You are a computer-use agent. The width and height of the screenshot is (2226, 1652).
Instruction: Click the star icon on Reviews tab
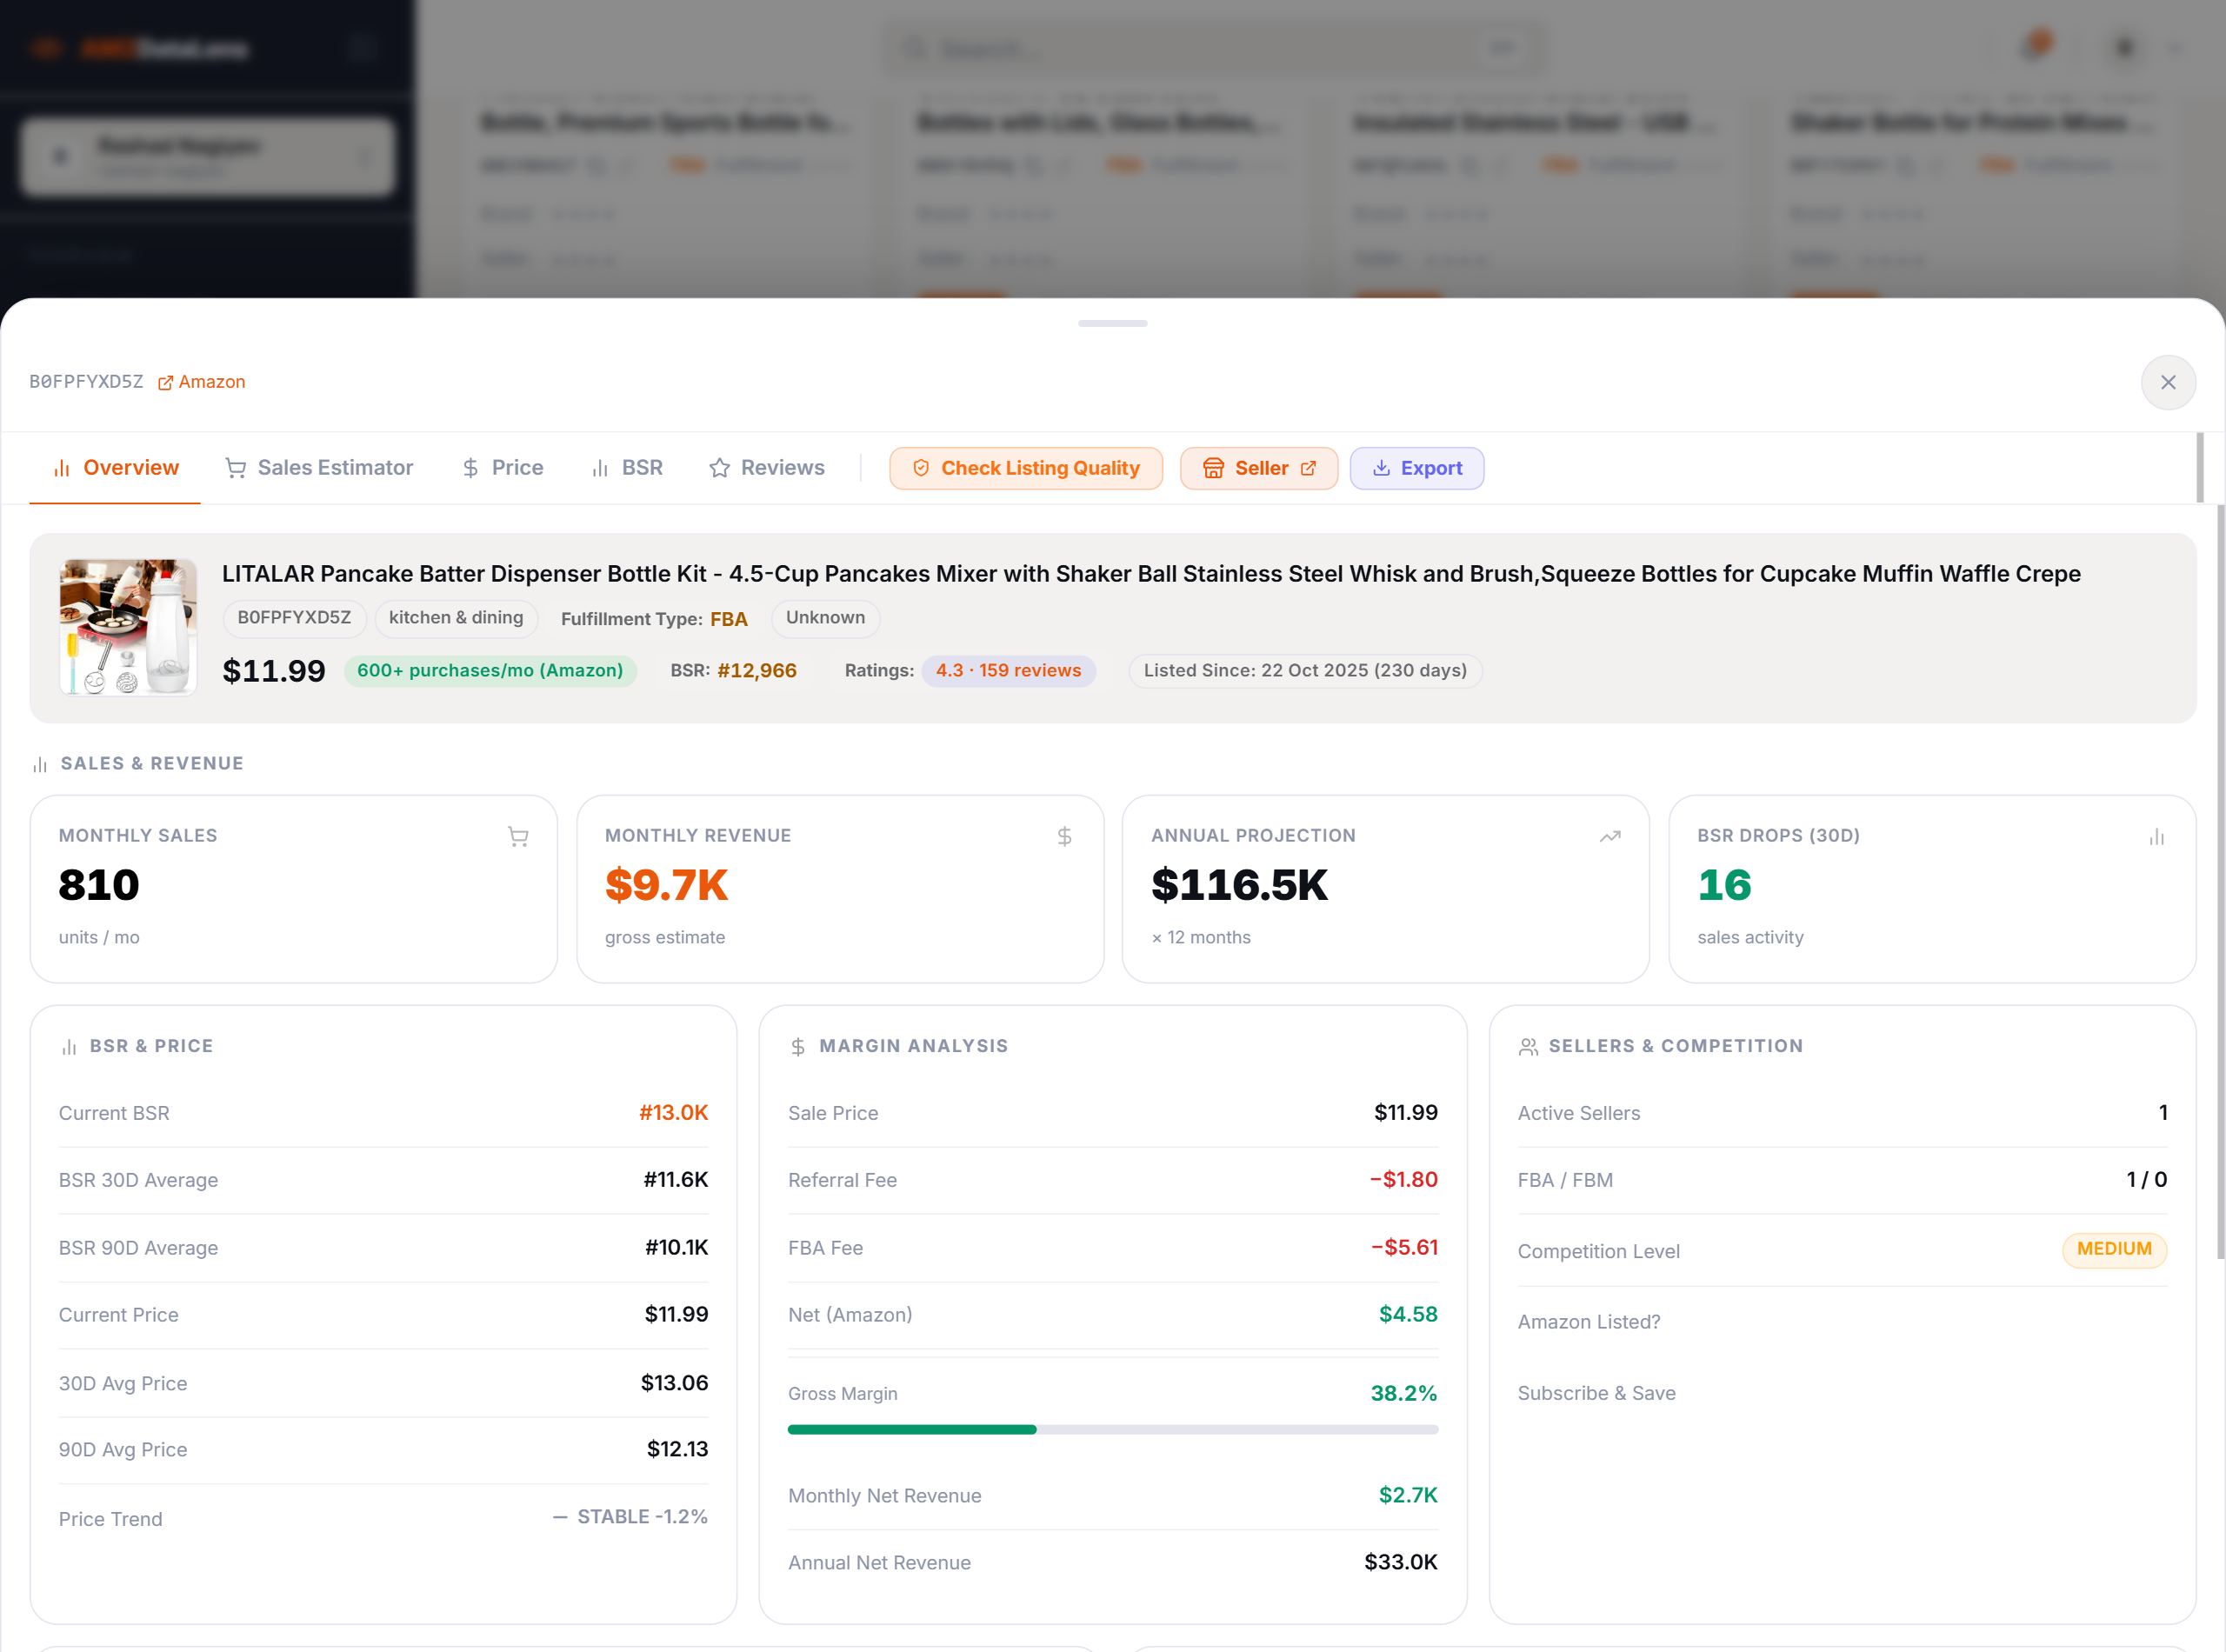(719, 468)
